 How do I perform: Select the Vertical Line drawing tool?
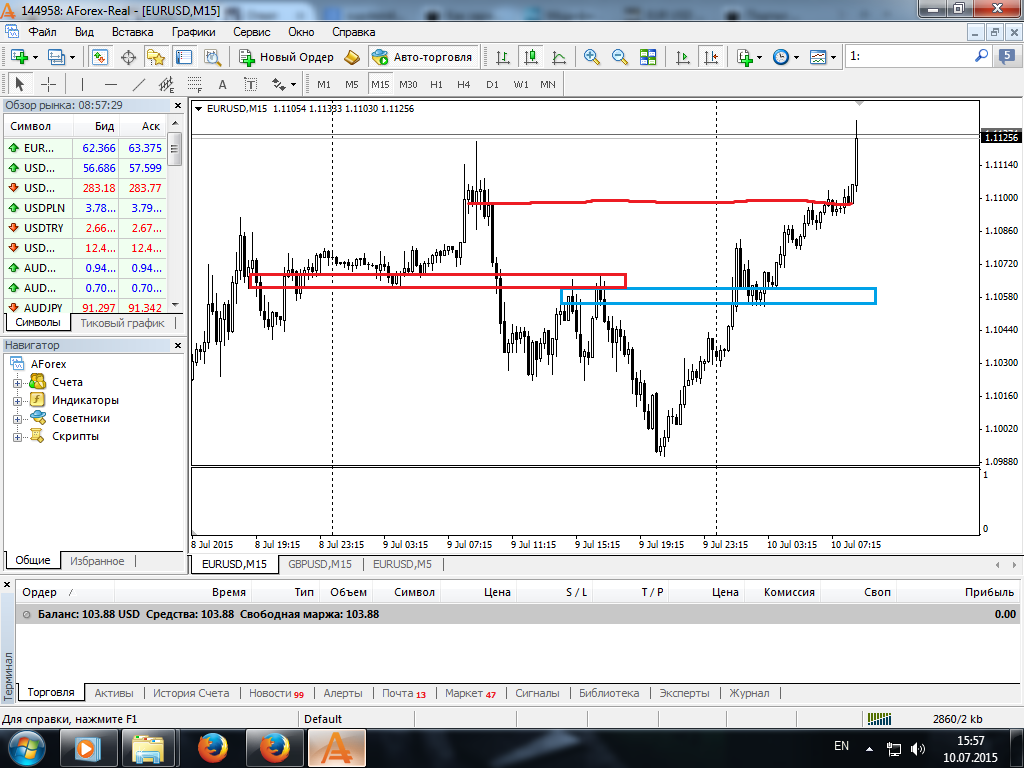(x=82, y=84)
